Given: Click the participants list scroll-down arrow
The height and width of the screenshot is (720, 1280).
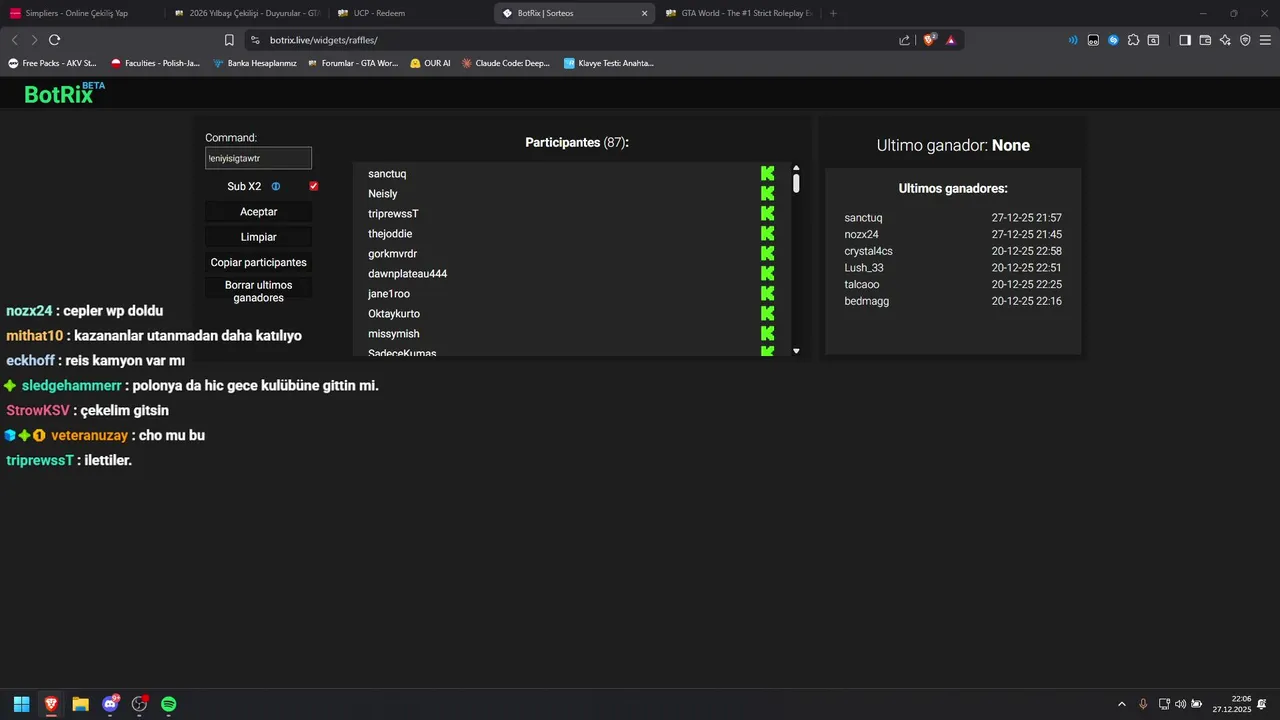Looking at the screenshot, I should click(x=796, y=351).
